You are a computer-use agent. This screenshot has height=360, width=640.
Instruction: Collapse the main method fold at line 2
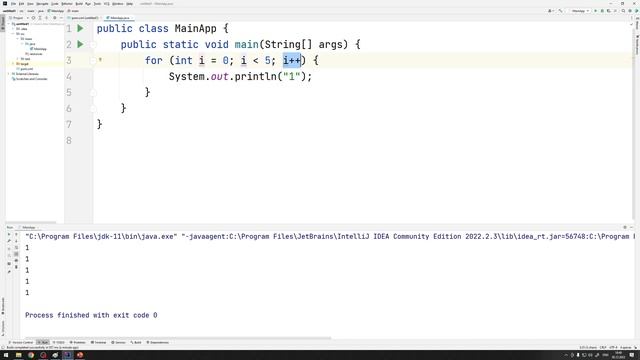(93, 44)
